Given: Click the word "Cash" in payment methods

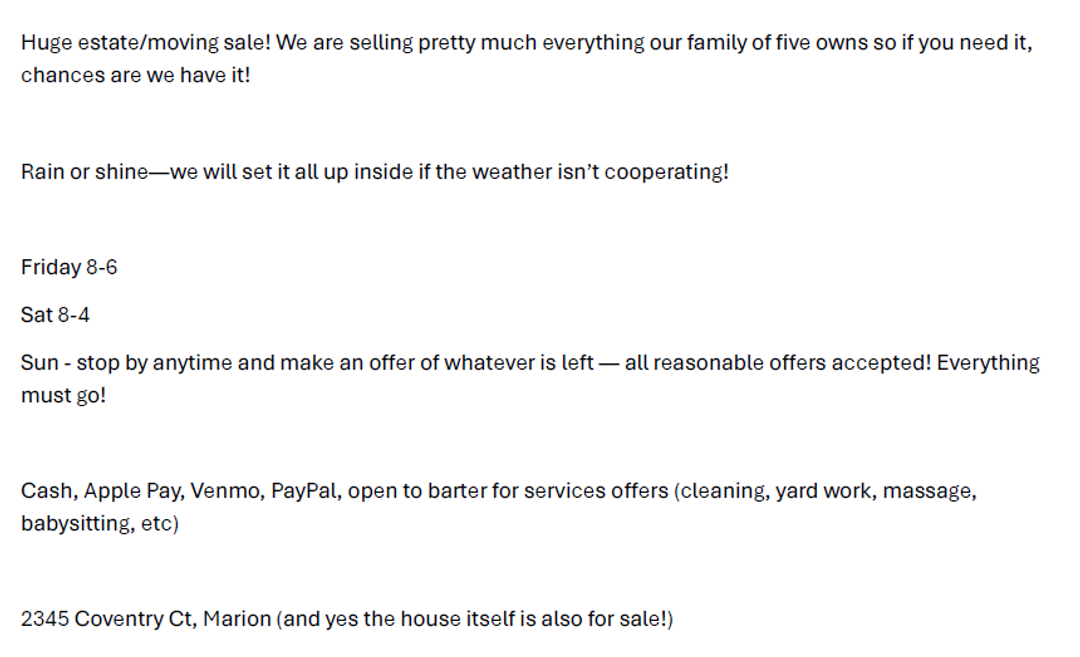Looking at the screenshot, I should pyautogui.click(x=46, y=491).
